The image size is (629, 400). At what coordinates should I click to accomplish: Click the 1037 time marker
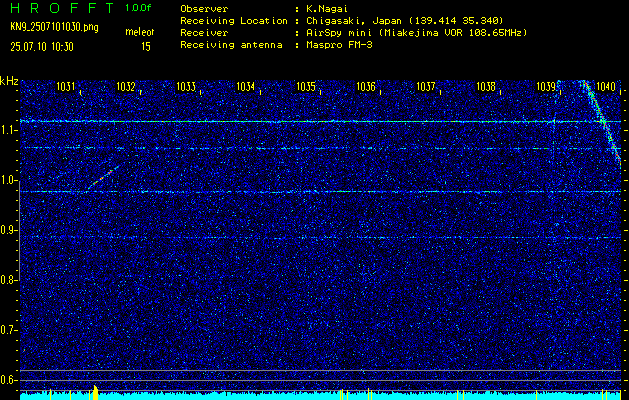(x=426, y=87)
